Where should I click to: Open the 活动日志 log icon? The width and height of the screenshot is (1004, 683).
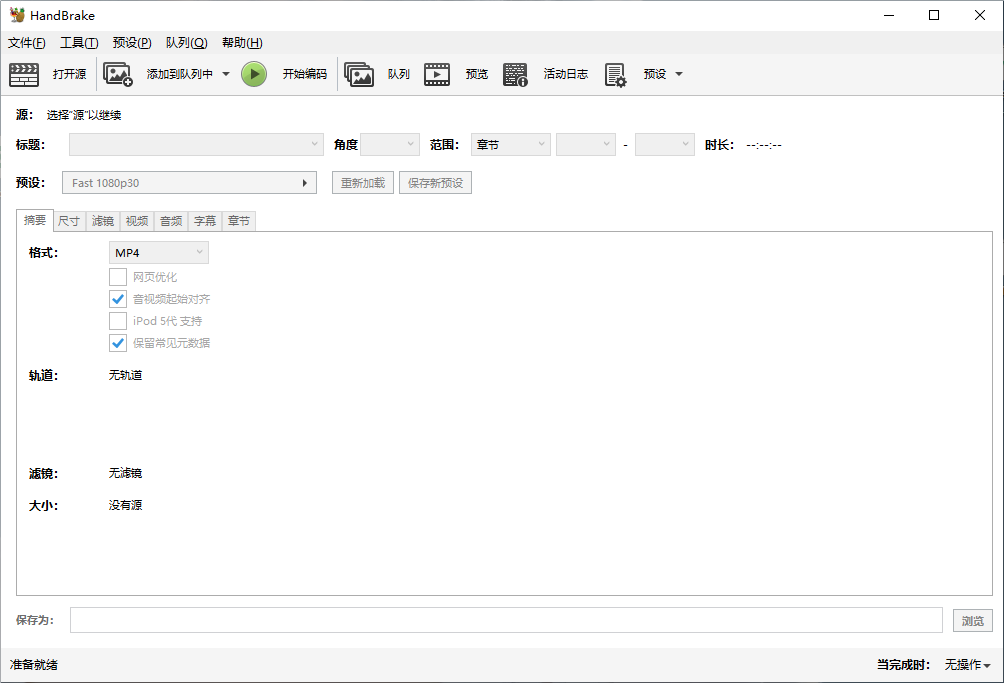pyautogui.click(x=515, y=74)
